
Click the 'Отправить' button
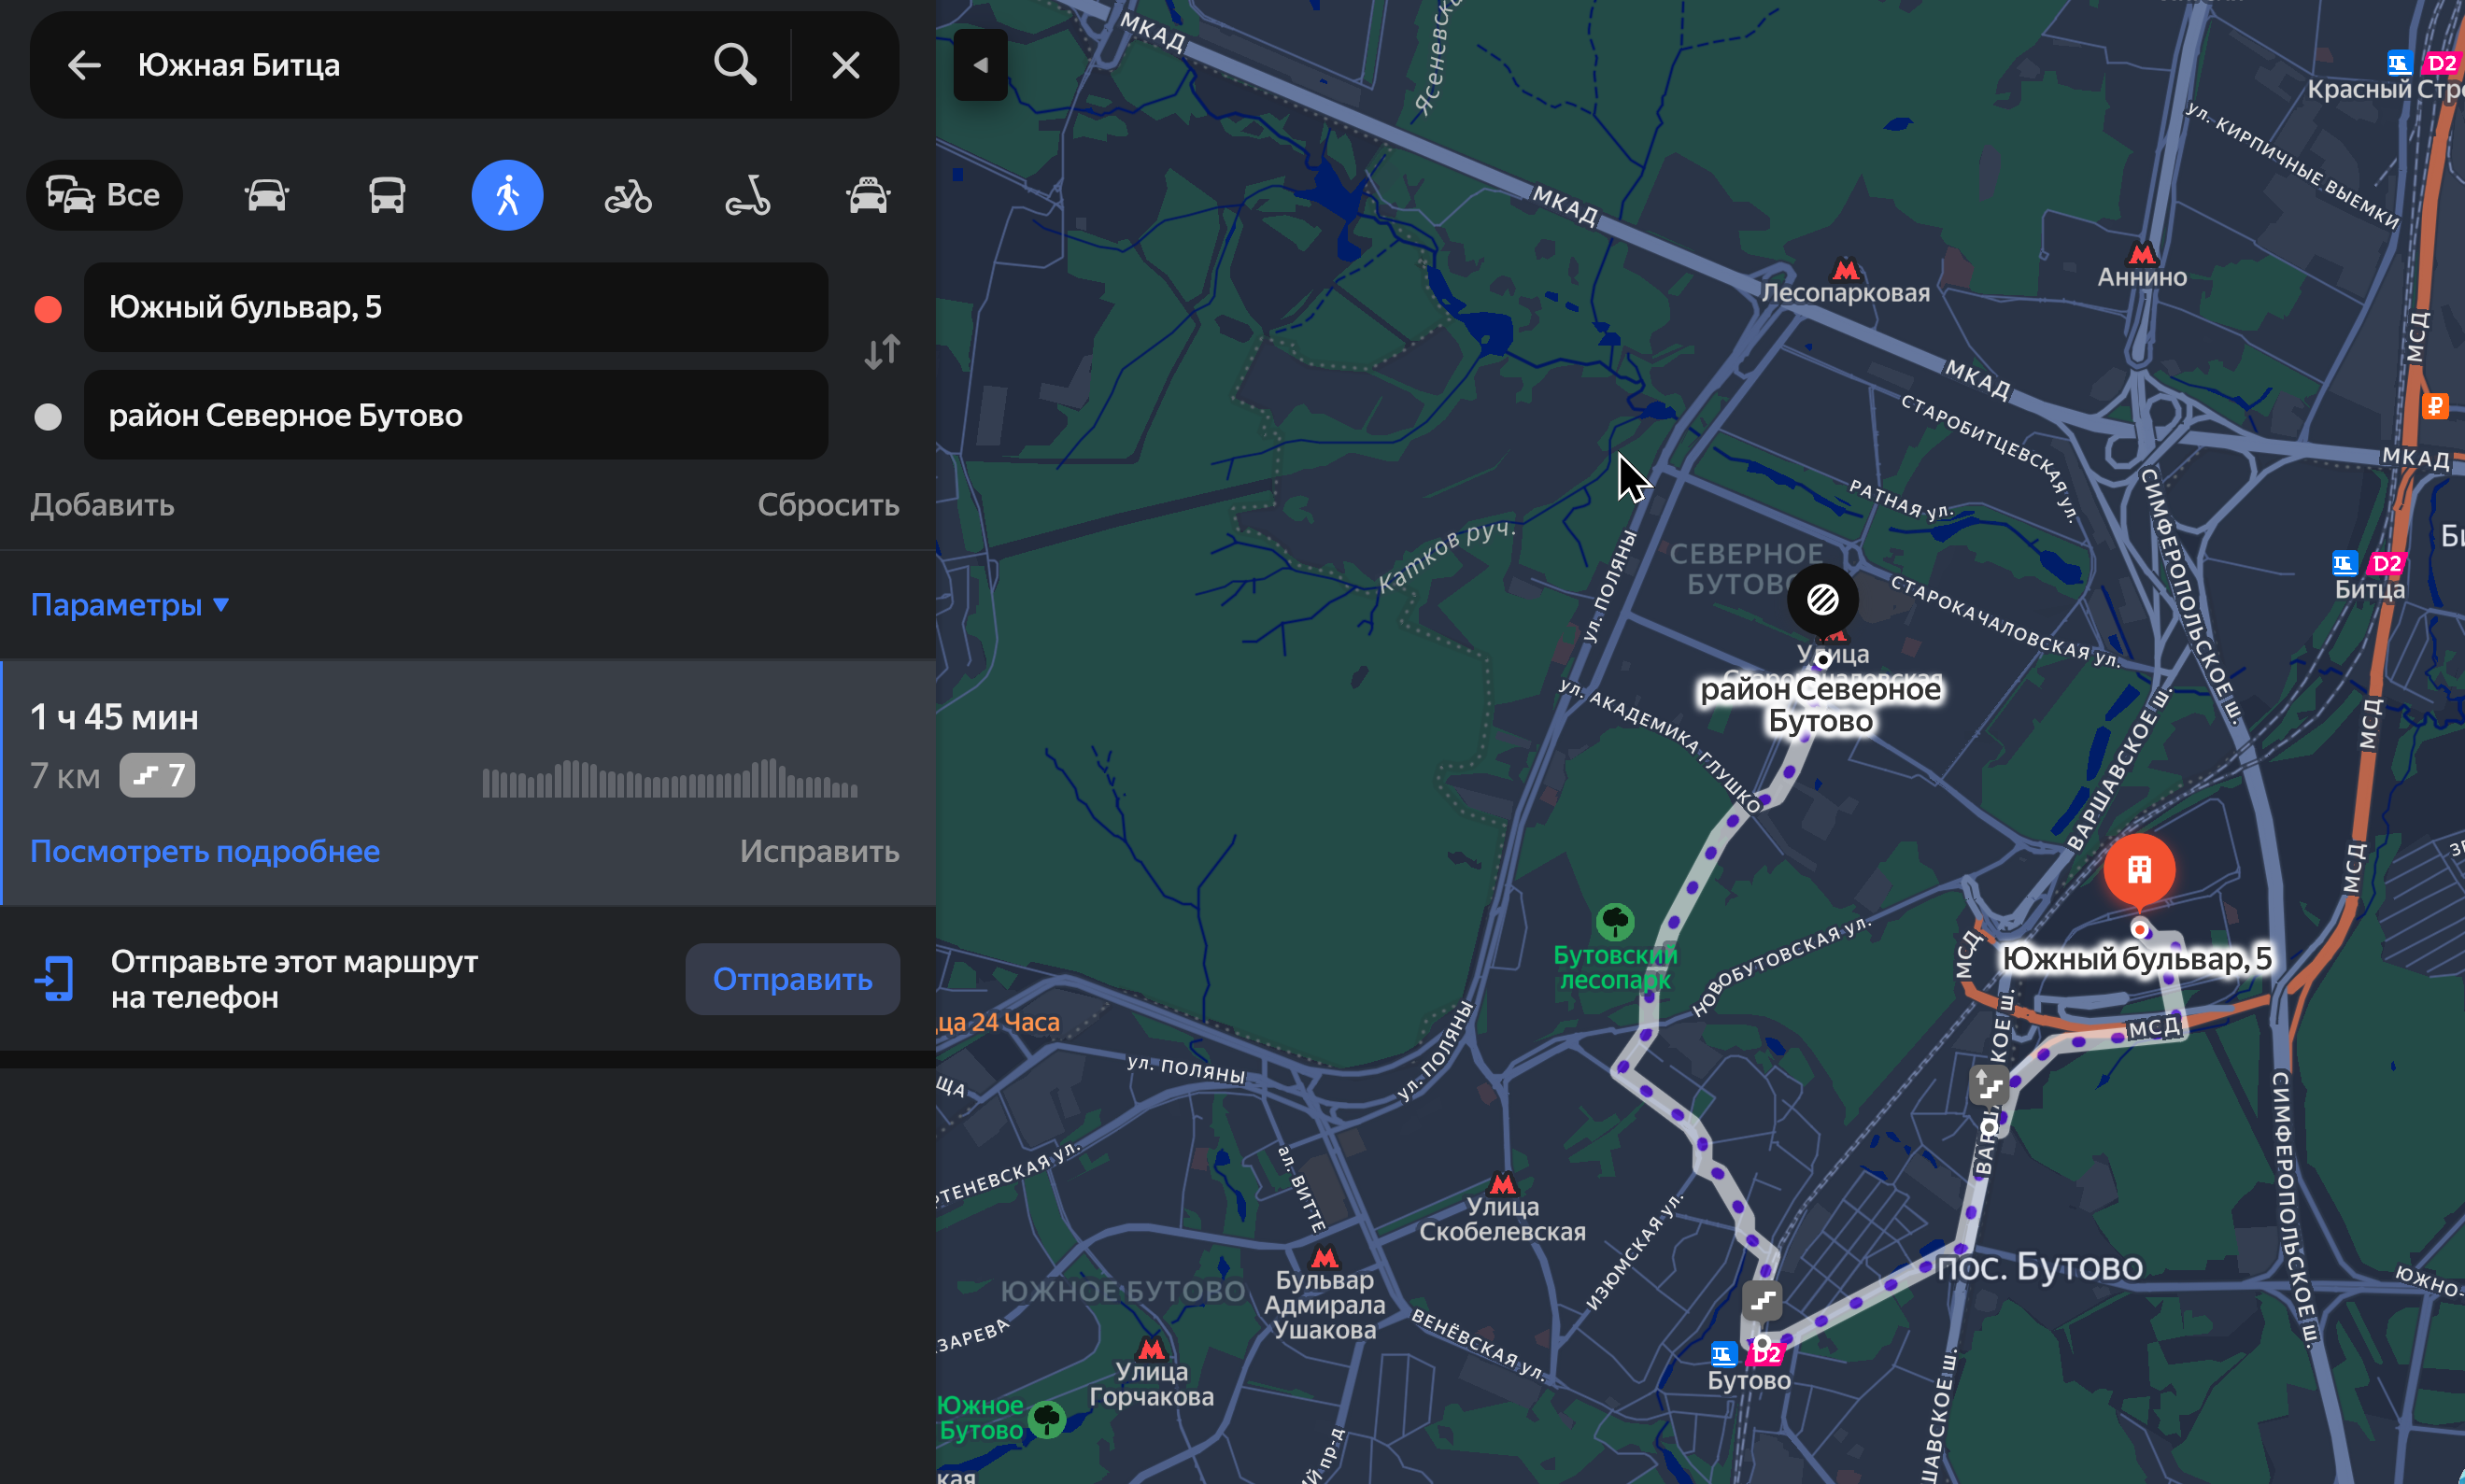coord(792,979)
